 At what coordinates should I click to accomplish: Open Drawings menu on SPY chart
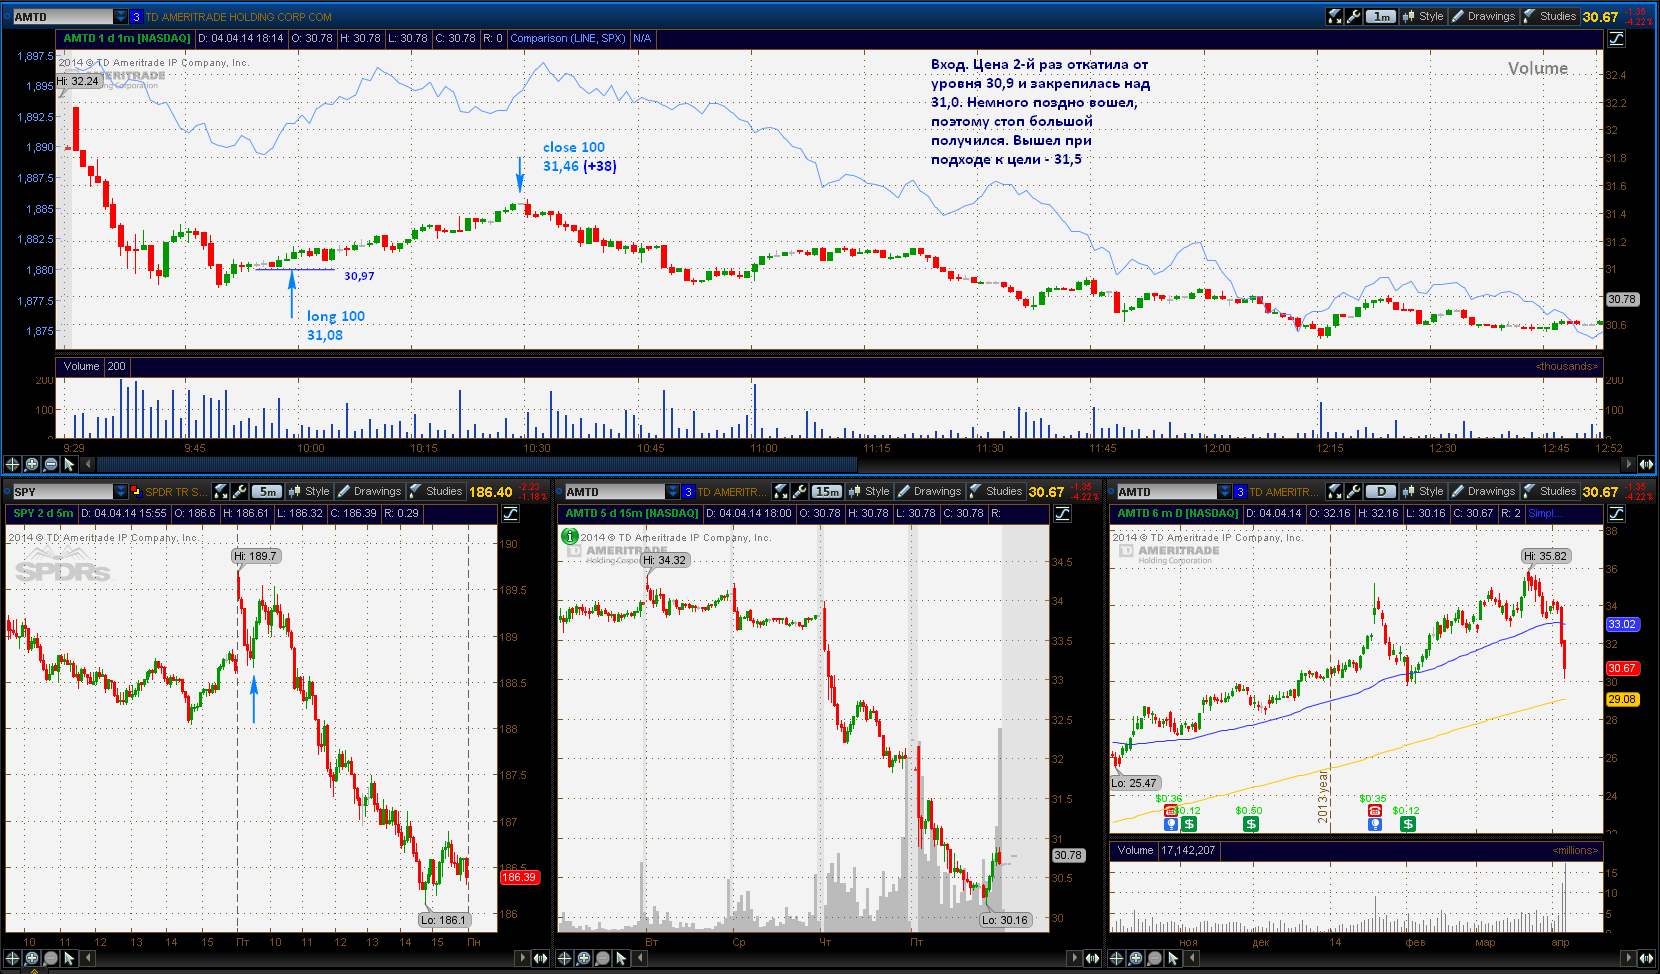click(x=369, y=491)
